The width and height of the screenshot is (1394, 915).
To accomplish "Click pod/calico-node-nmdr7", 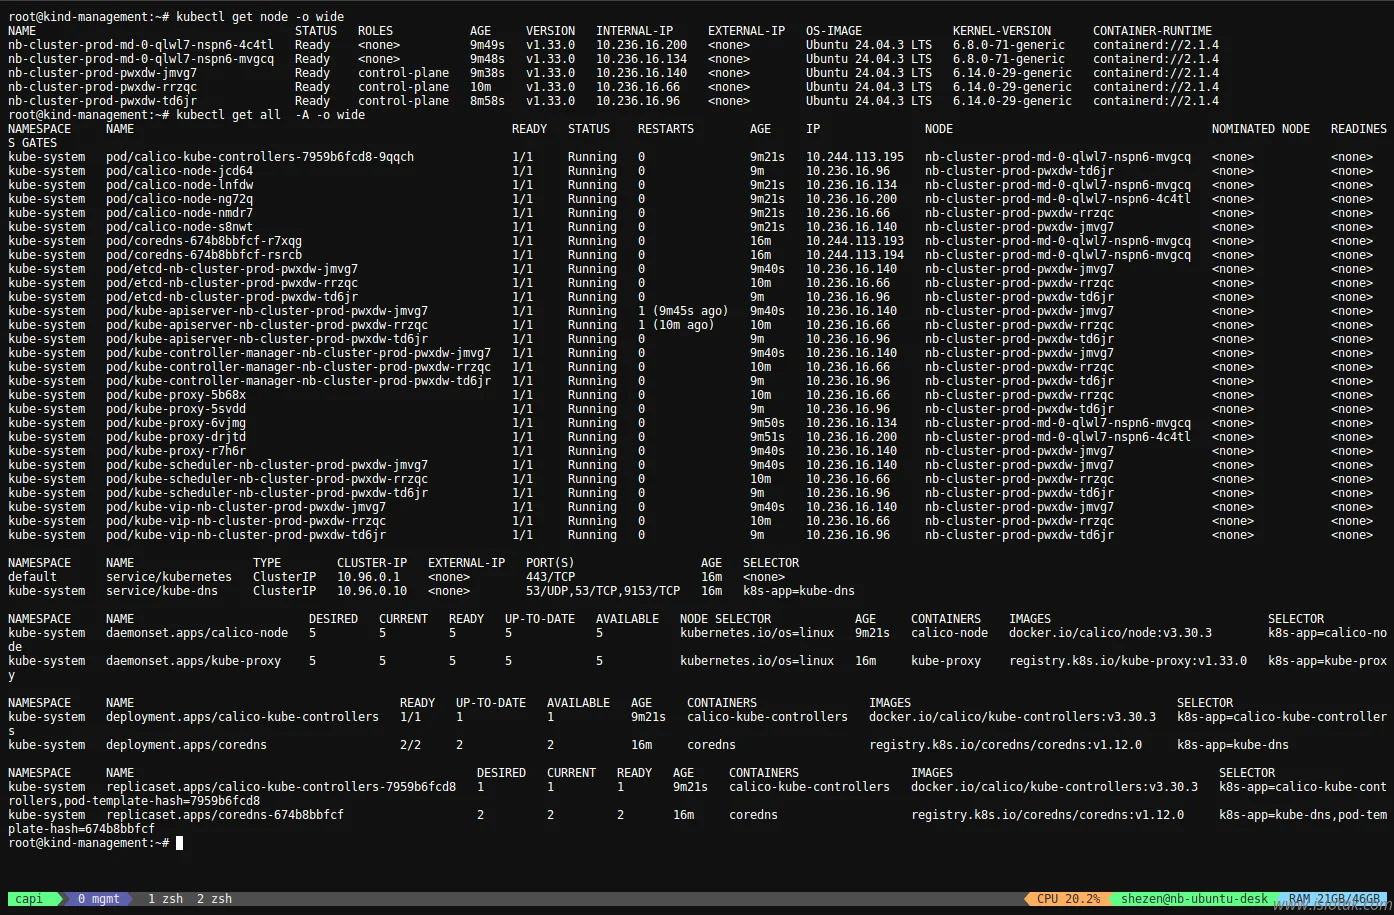I will (180, 213).
